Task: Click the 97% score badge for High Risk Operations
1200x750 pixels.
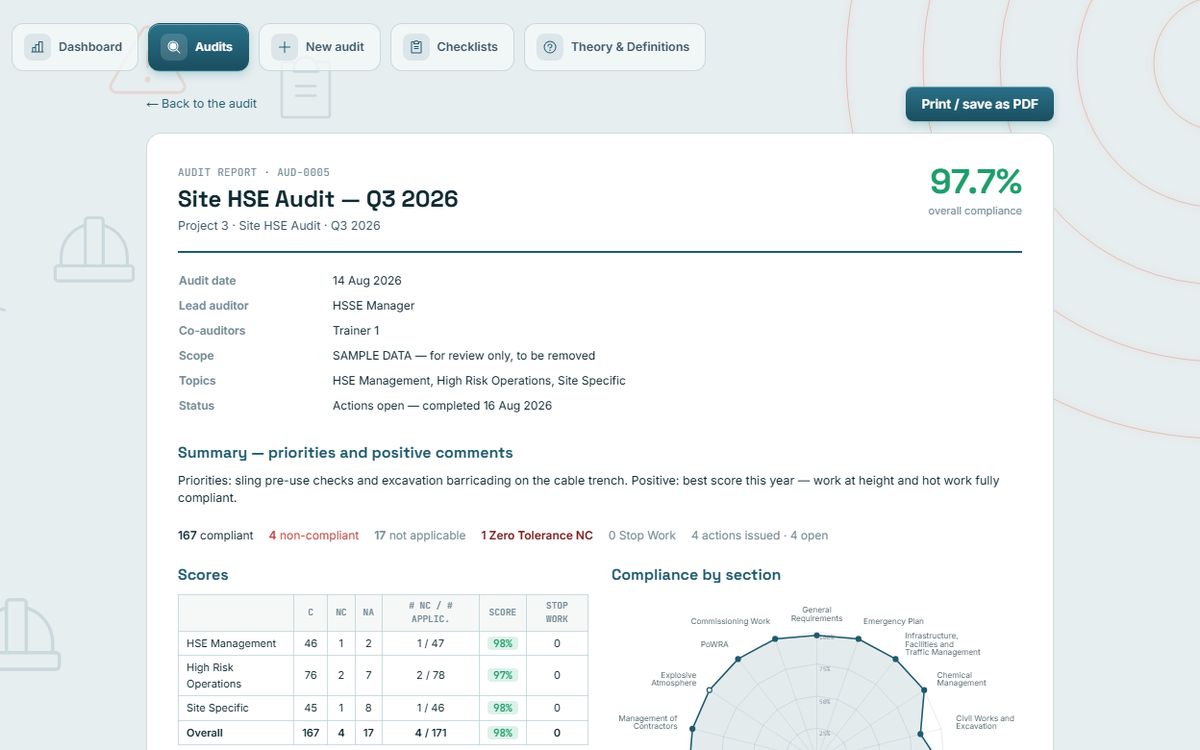Action: [502, 676]
